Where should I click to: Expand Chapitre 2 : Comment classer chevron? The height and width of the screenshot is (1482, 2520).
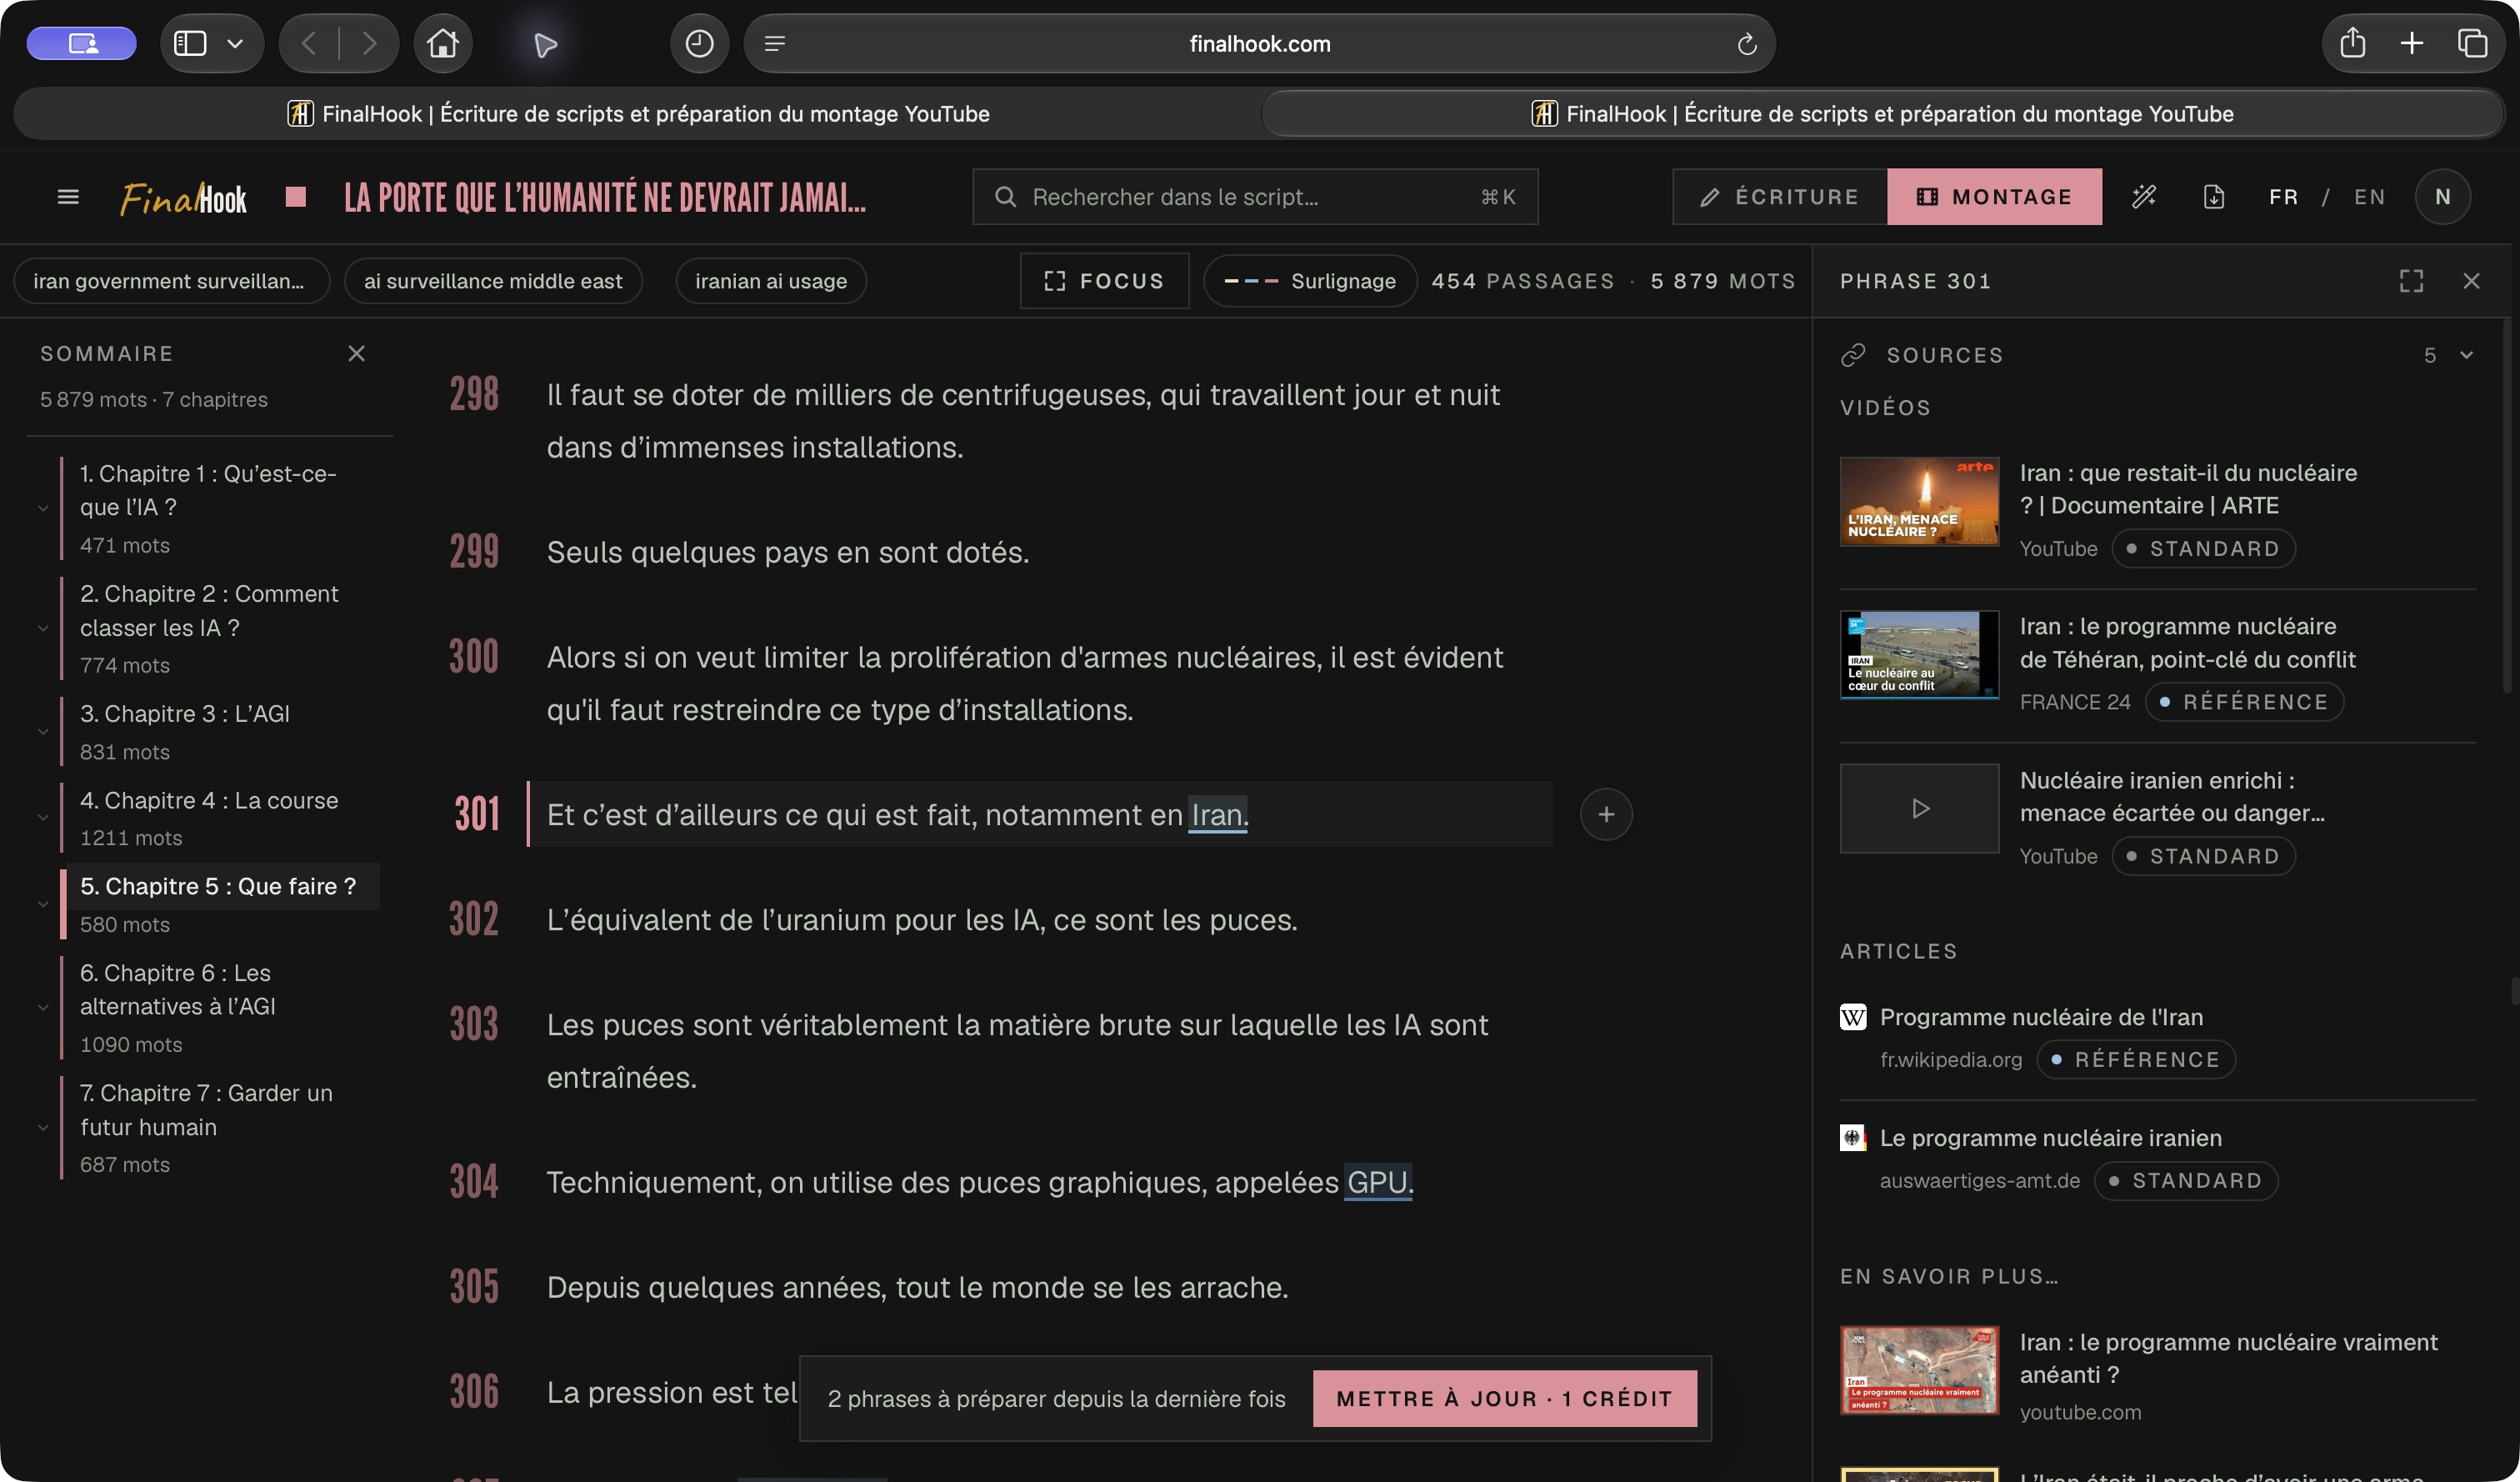43,628
